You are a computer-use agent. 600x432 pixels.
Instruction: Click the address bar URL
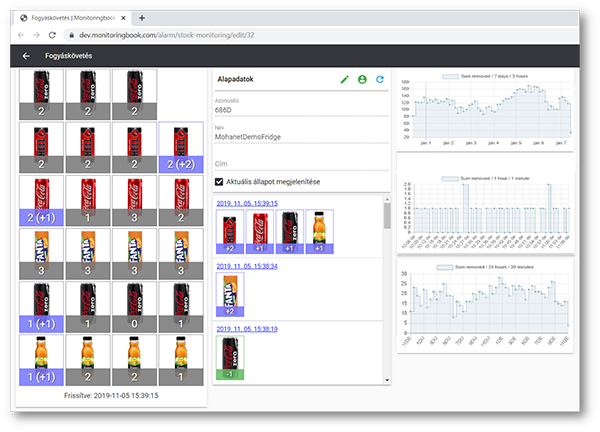click(166, 35)
